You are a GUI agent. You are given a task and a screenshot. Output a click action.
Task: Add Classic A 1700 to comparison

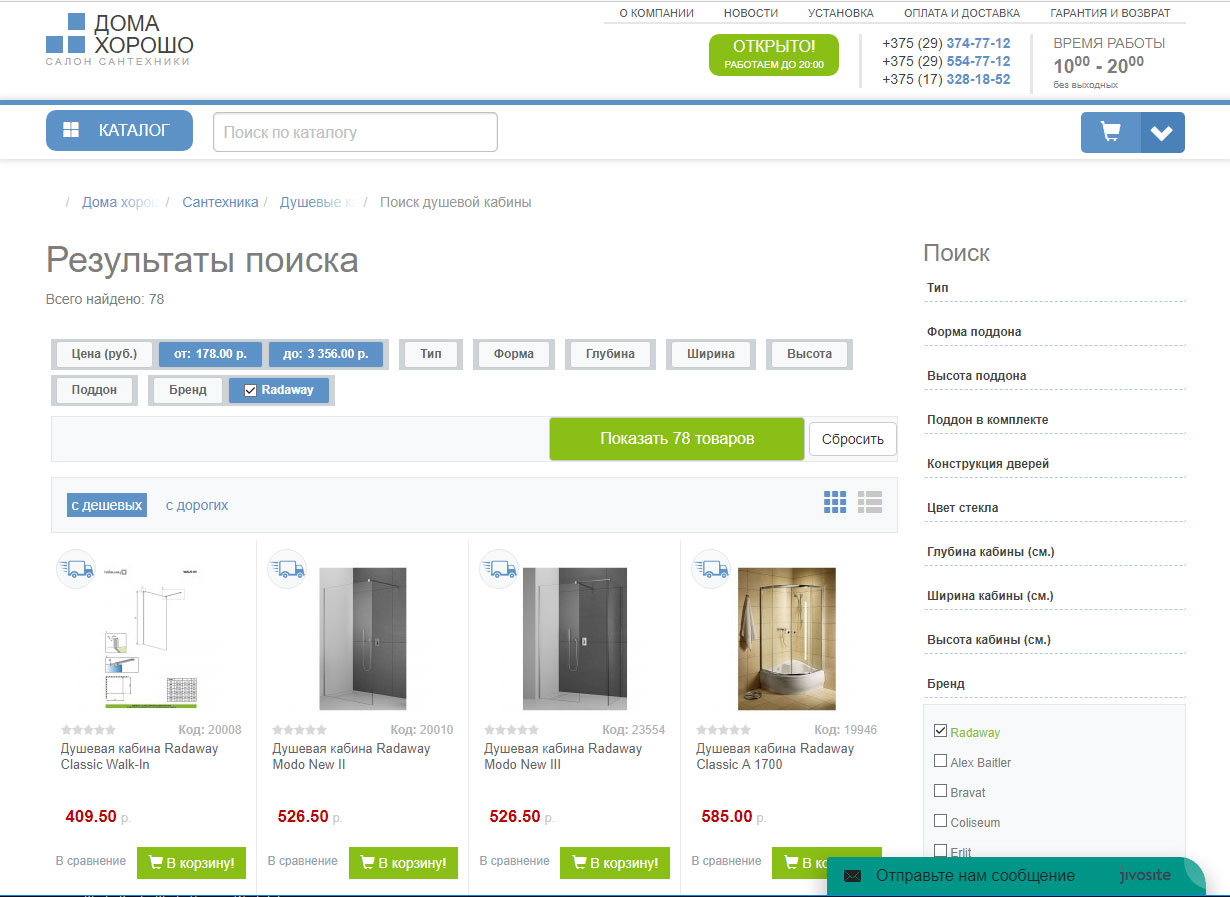[x=727, y=861]
